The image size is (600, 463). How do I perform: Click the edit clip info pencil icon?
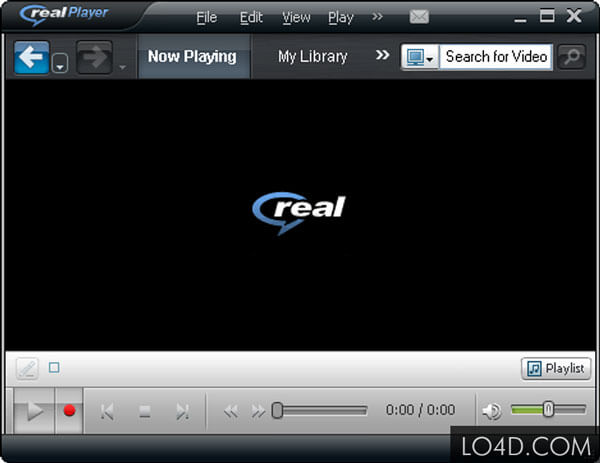(27, 368)
